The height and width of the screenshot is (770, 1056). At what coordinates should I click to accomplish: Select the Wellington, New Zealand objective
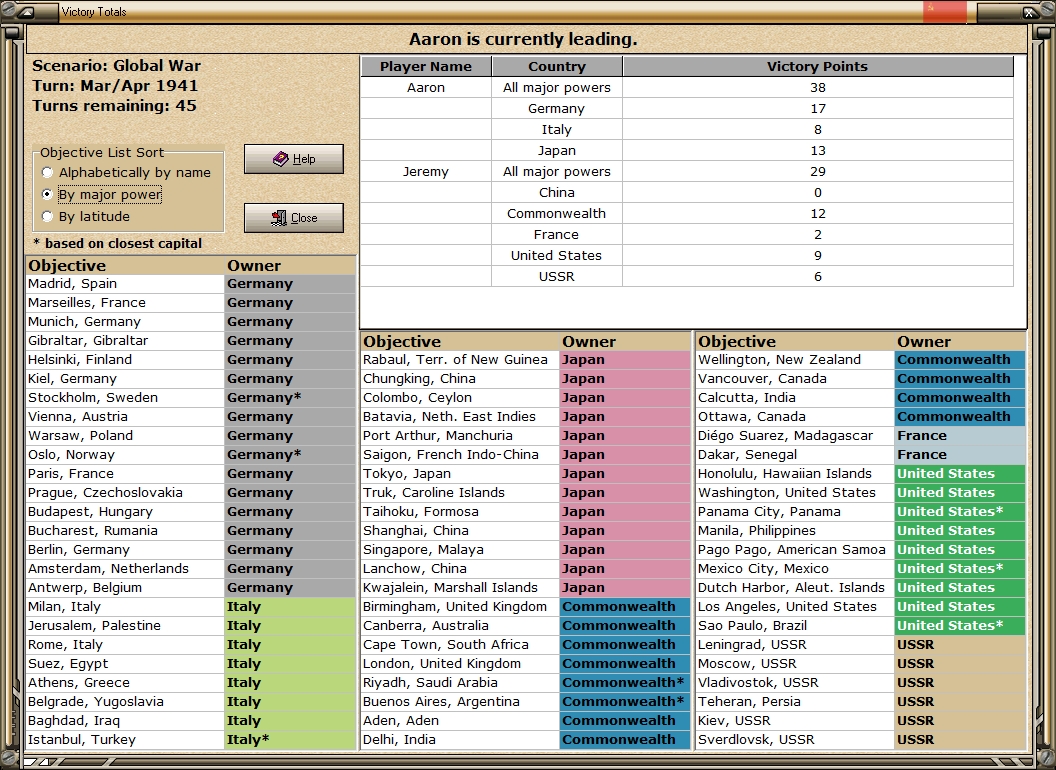coord(795,360)
